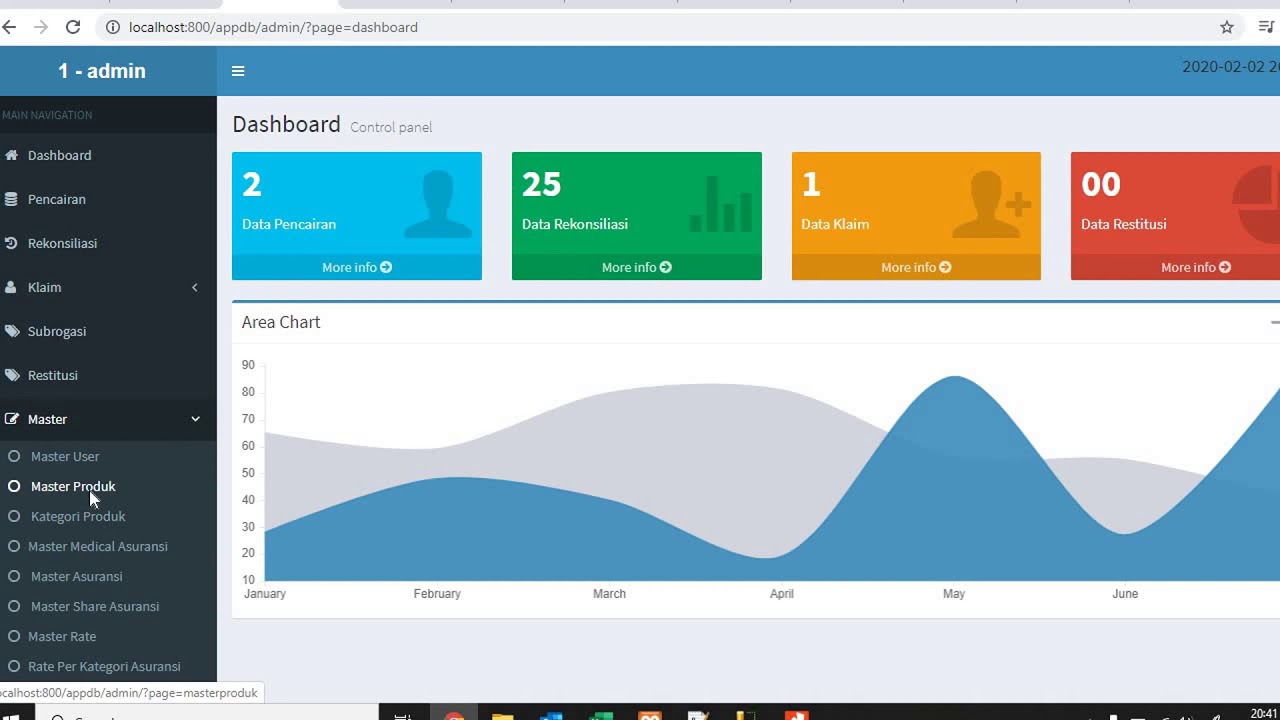Open the browser reading list icon
This screenshot has width=1280, height=720.
pos(1266,27)
